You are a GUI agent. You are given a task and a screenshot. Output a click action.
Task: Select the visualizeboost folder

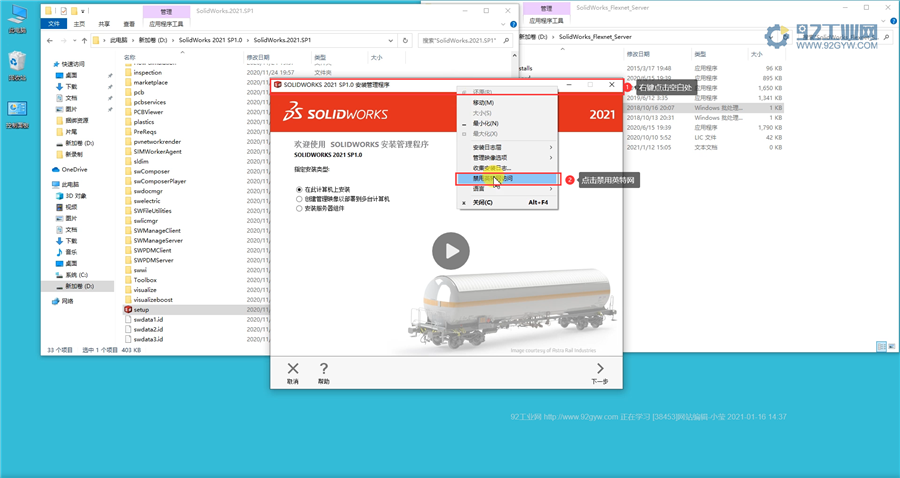[153, 300]
